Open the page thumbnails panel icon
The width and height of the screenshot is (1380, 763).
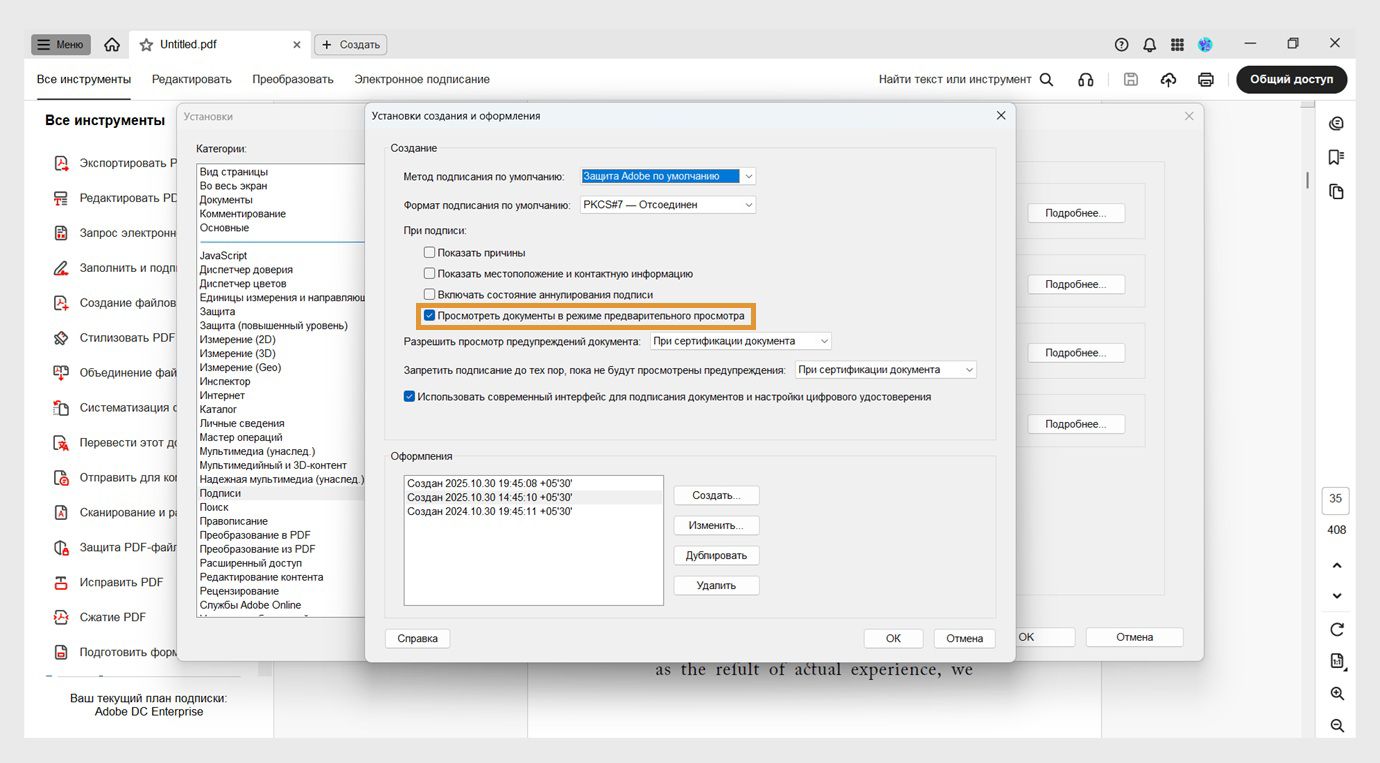coord(1336,191)
